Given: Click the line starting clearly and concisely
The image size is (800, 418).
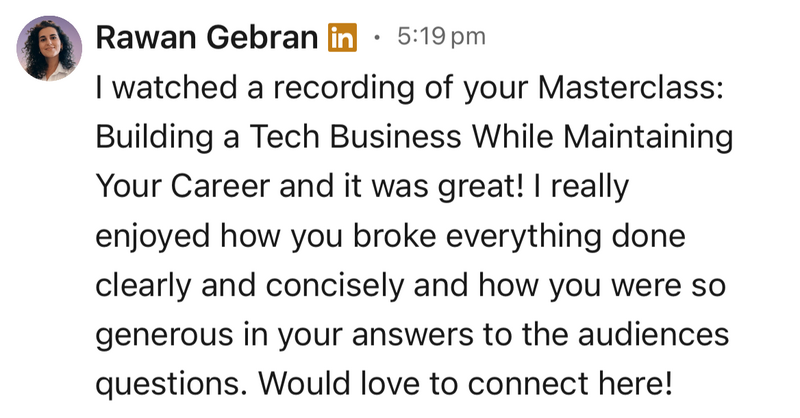Looking at the screenshot, I should (x=411, y=285).
